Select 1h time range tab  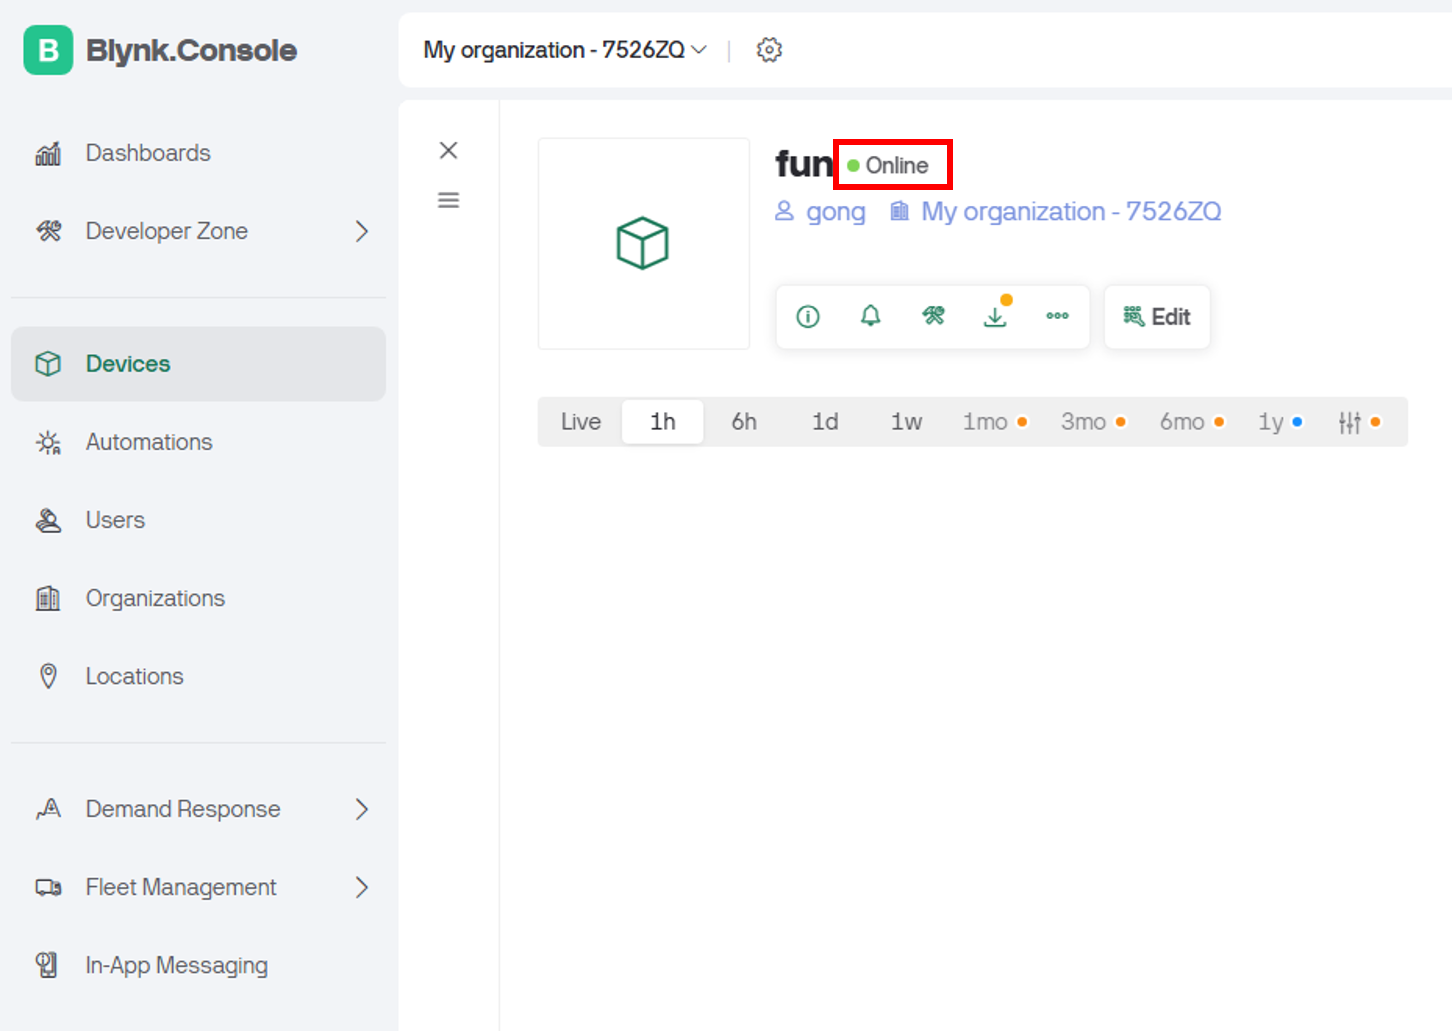coord(663,422)
